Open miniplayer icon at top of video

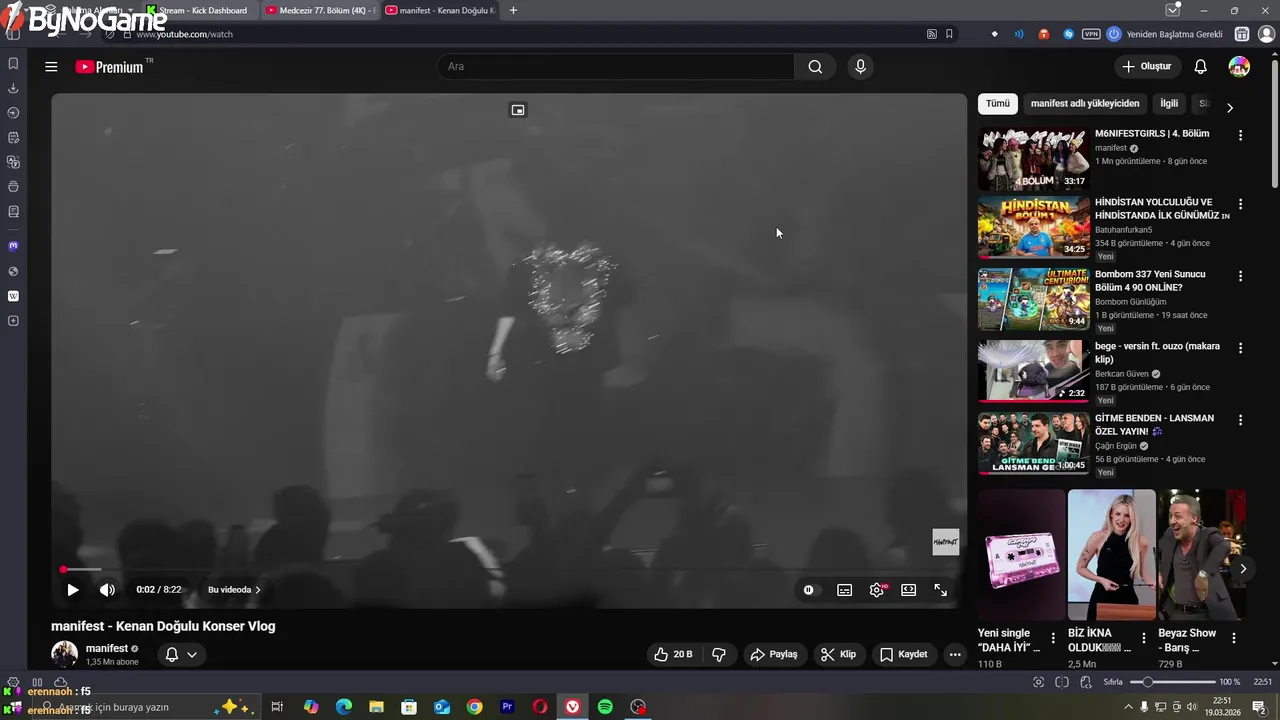click(x=518, y=110)
